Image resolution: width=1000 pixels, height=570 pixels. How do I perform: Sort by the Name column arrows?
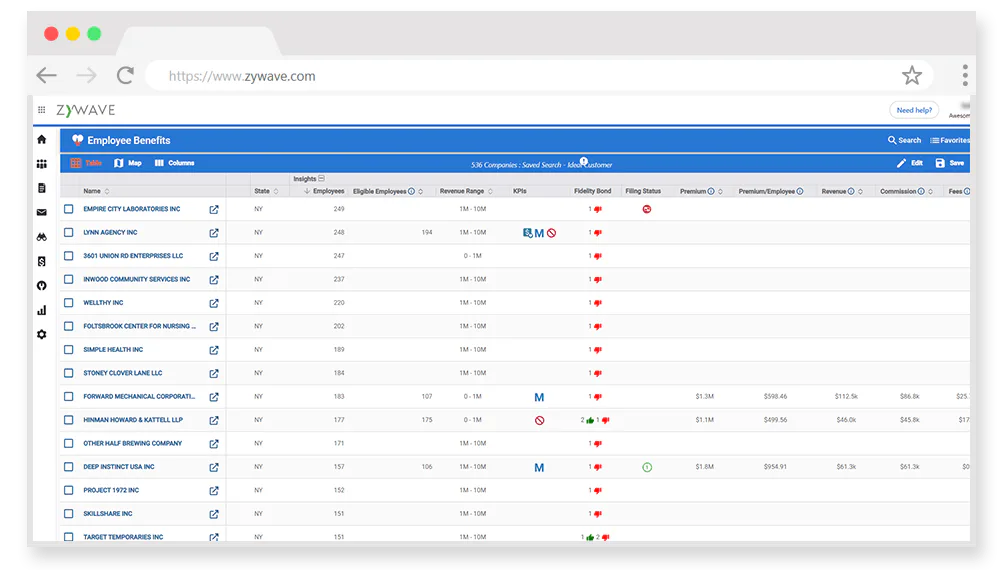click(x=107, y=191)
